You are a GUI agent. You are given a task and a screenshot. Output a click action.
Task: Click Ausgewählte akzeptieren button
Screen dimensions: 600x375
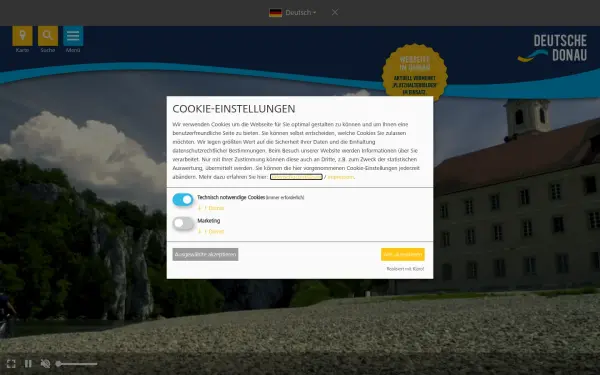click(x=205, y=254)
